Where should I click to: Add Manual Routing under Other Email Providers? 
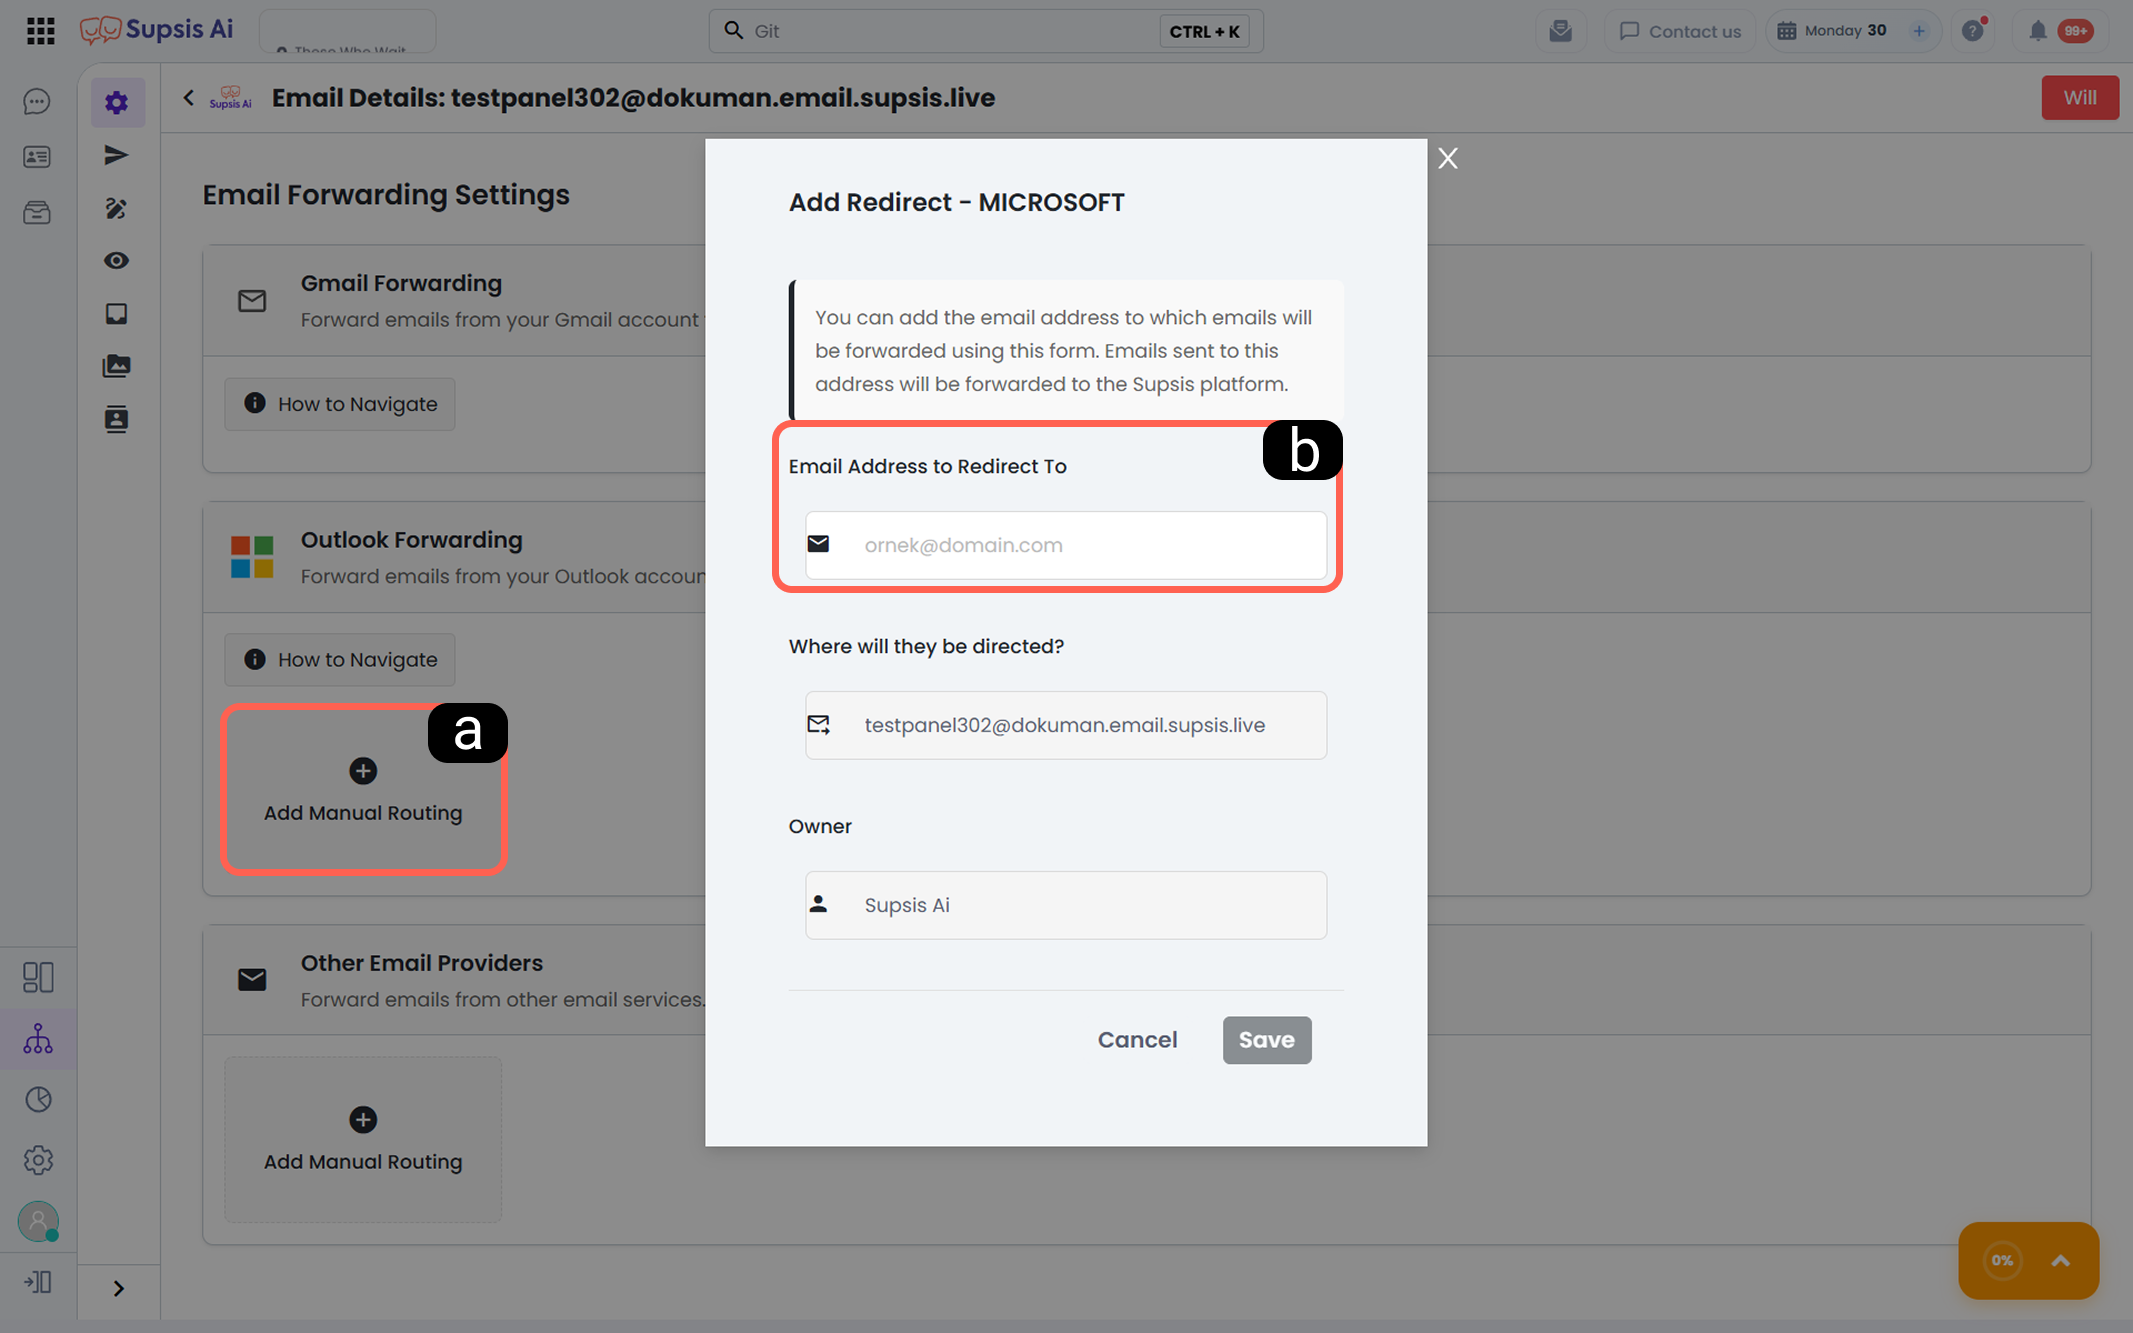pyautogui.click(x=363, y=1139)
